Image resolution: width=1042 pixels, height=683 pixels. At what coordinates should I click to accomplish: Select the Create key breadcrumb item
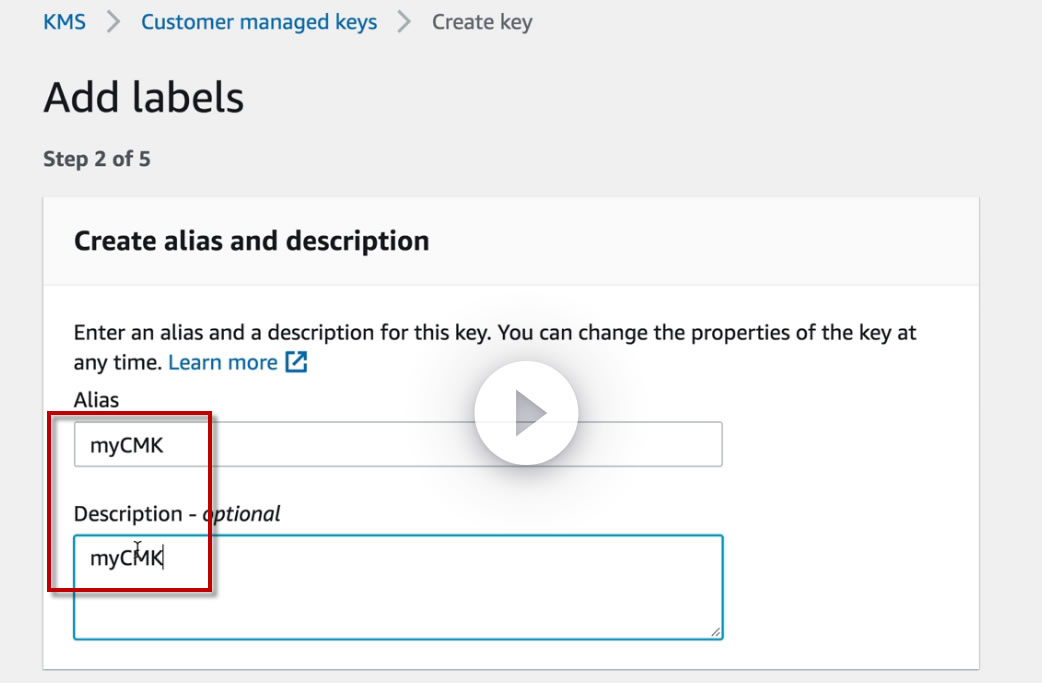click(x=482, y=22)
